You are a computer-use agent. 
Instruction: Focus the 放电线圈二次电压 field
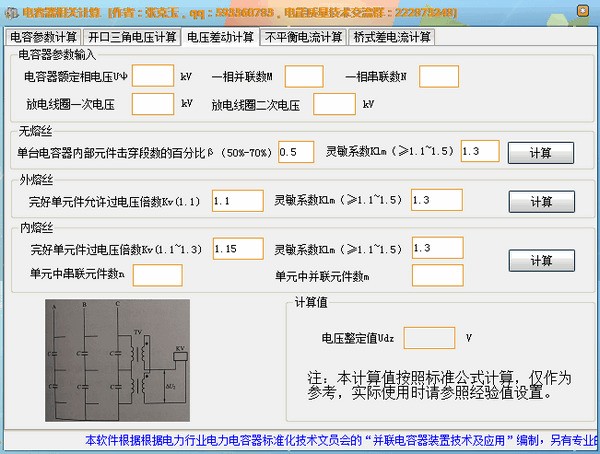coord(334,104)
